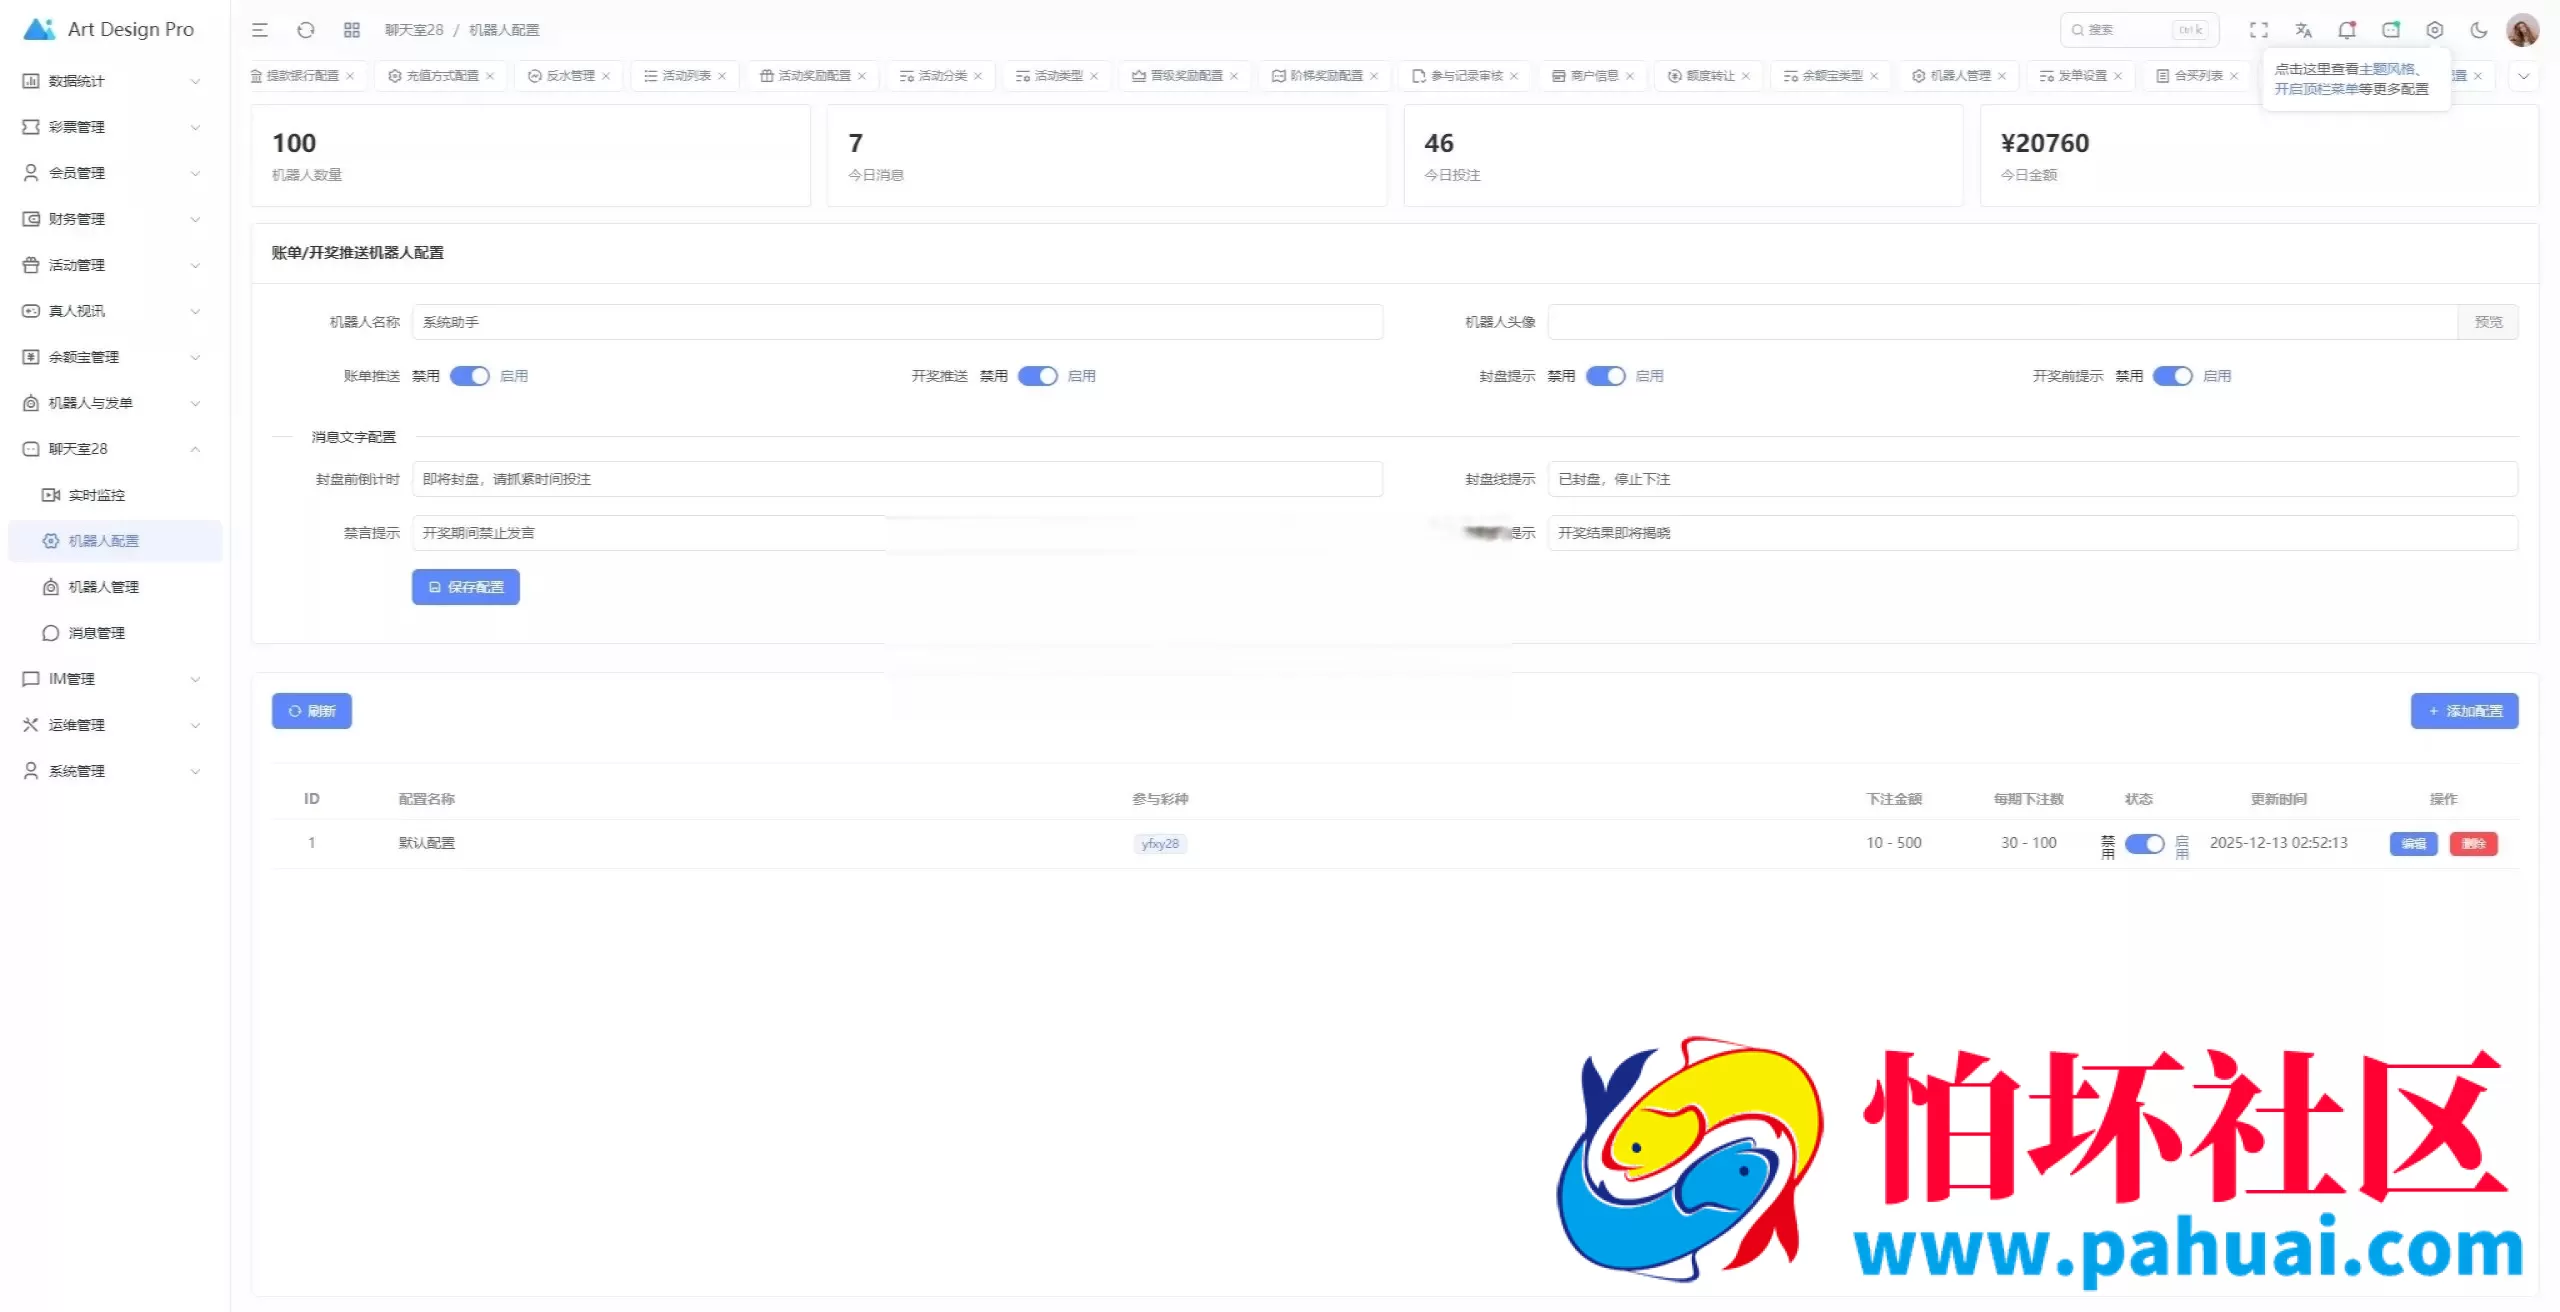Expand the 彩票管理 menu
Image resolution: width=2560 pixels, height=1312 pixels.
[115, 127]
